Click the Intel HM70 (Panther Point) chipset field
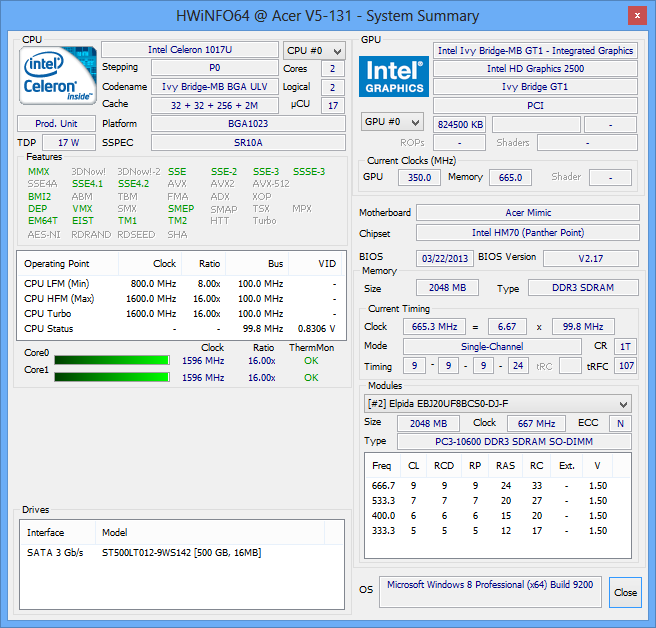The image size is (656, 628). pos(528,233)
